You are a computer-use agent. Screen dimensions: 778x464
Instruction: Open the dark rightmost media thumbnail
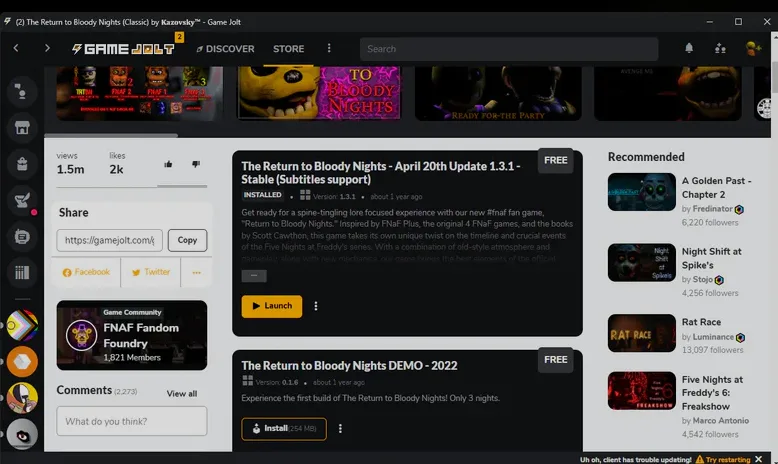[x=668, y=93]
